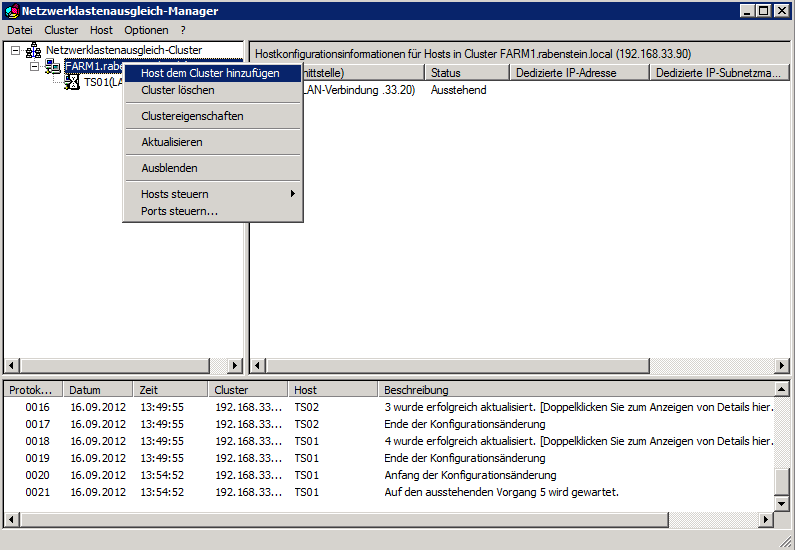
Task: Open the Optionen menu in menu bar
Action: pos(146,30)
